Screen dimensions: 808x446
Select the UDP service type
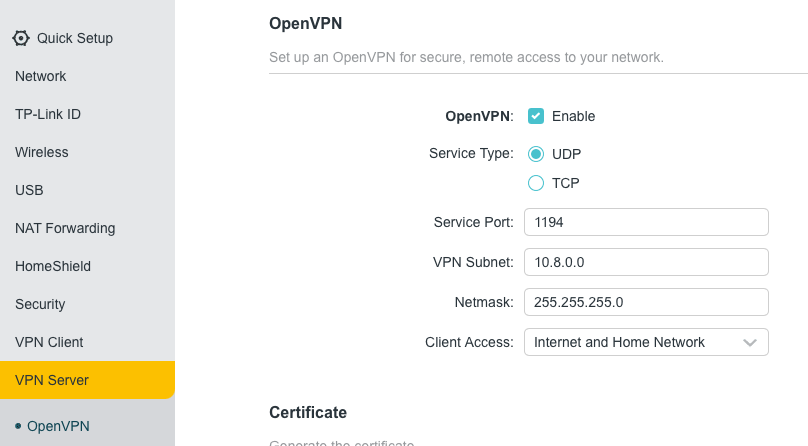[536, 154]
